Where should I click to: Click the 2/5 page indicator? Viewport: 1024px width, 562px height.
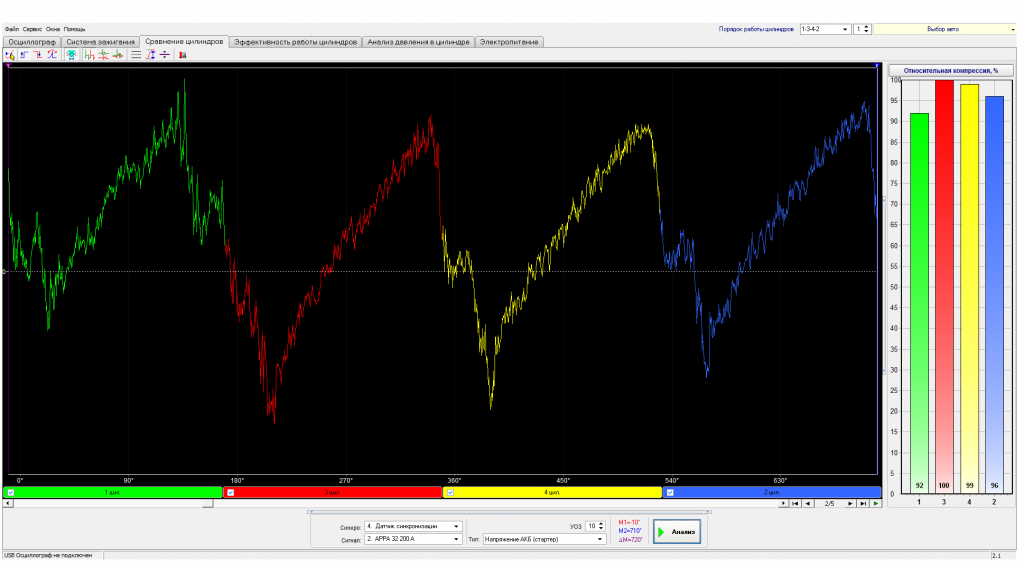(829, 503)
